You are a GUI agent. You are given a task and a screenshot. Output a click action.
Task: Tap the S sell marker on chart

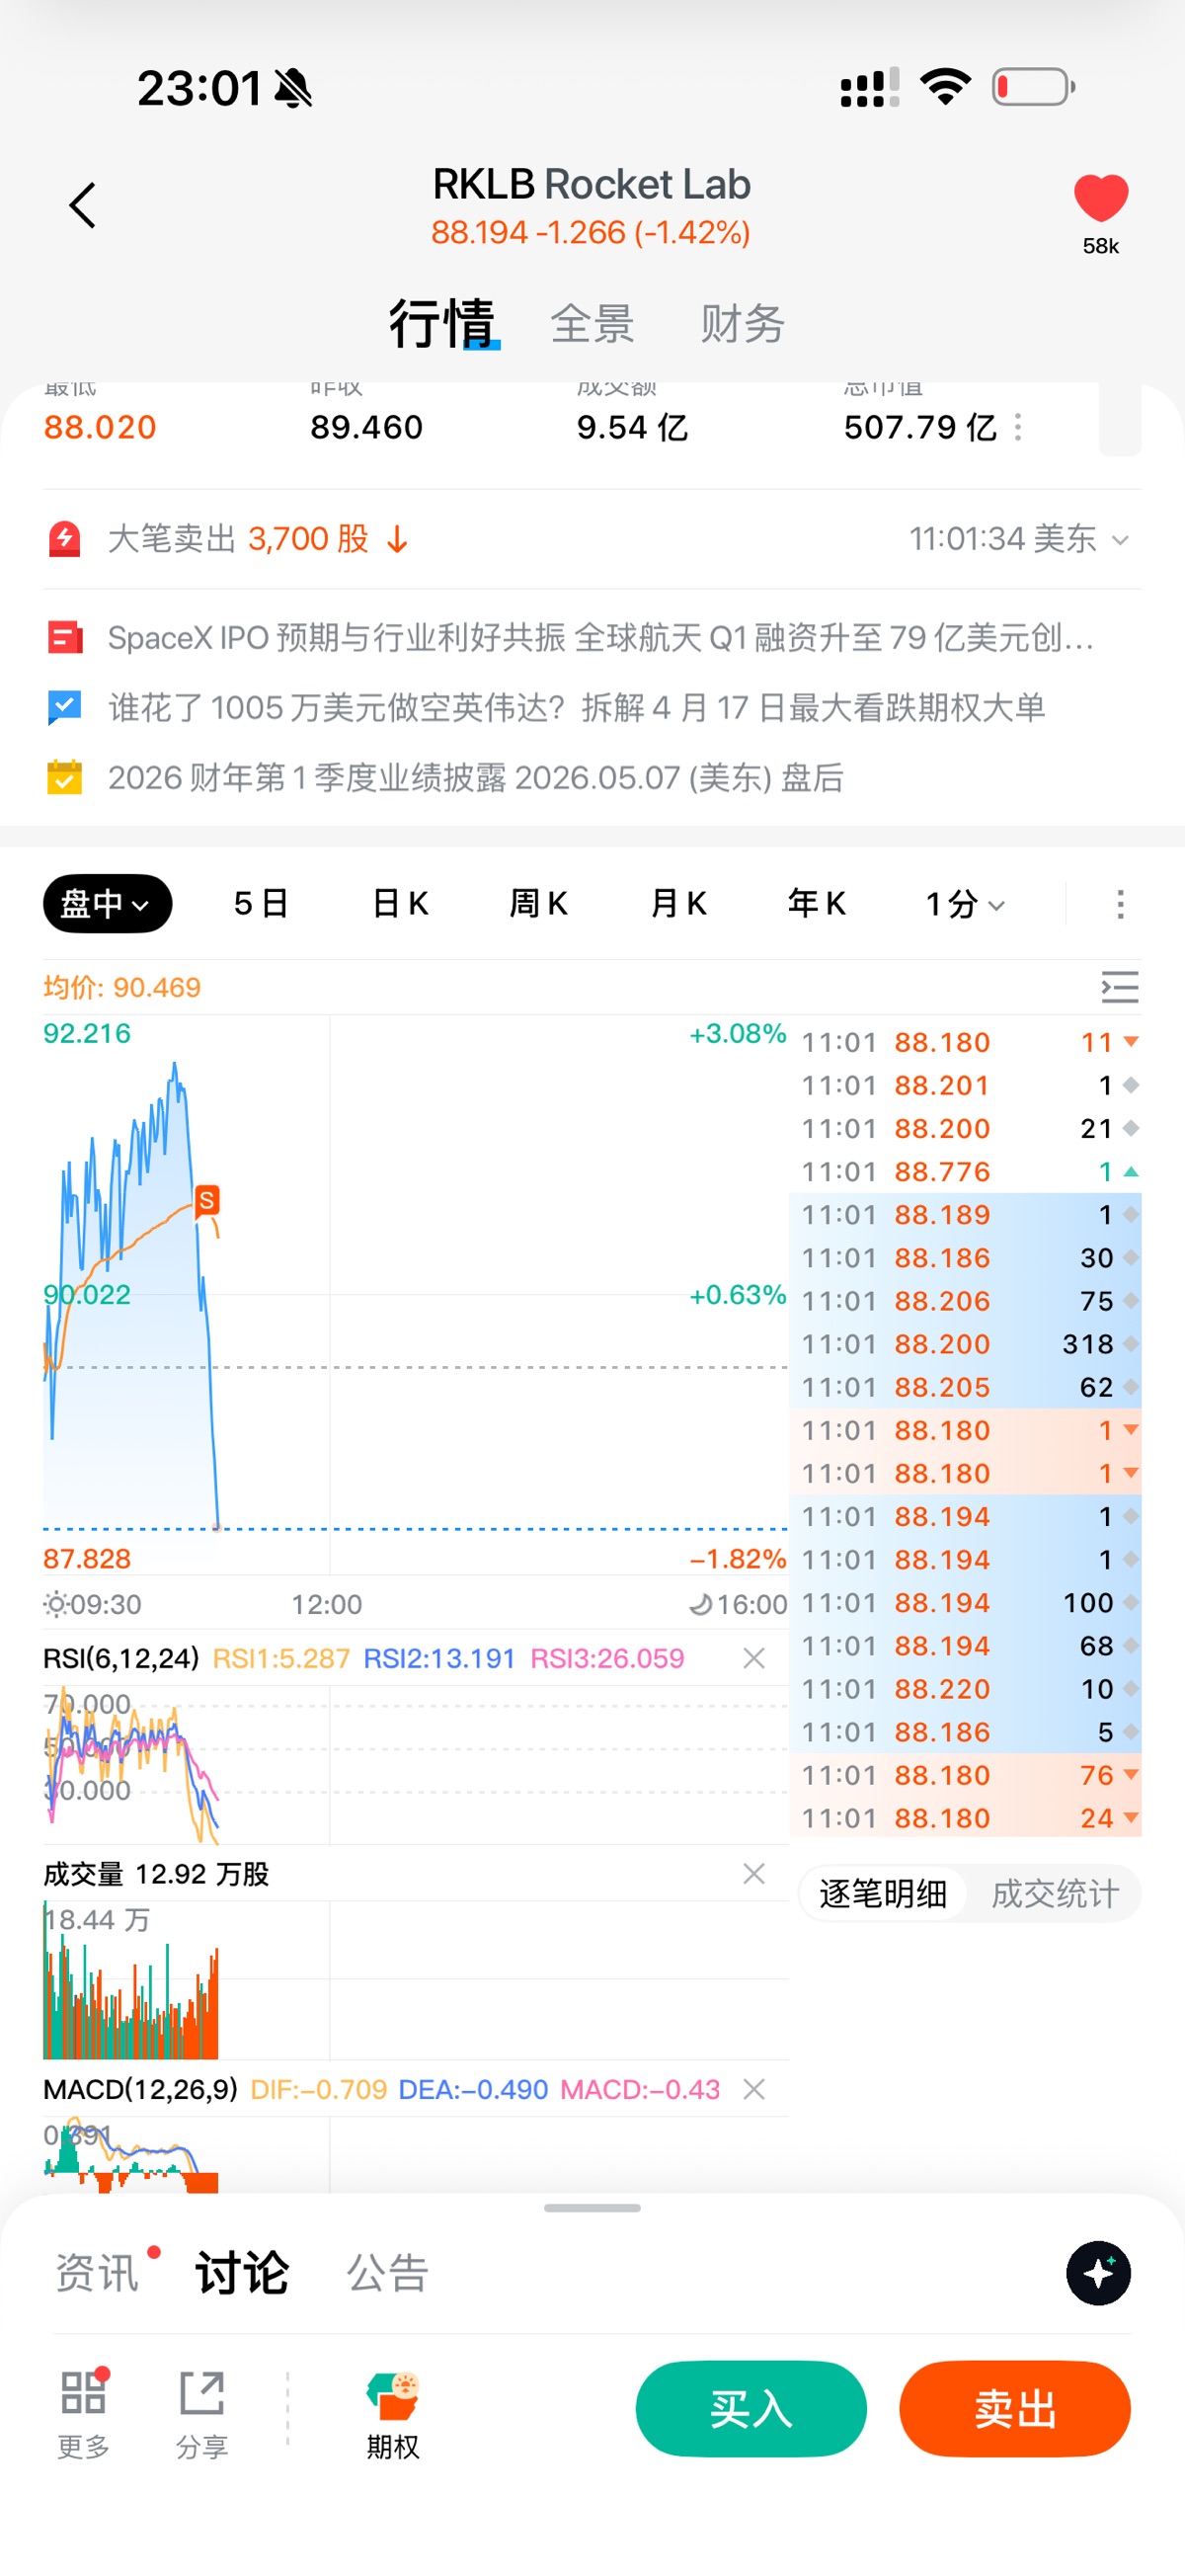pos(207,1200)
